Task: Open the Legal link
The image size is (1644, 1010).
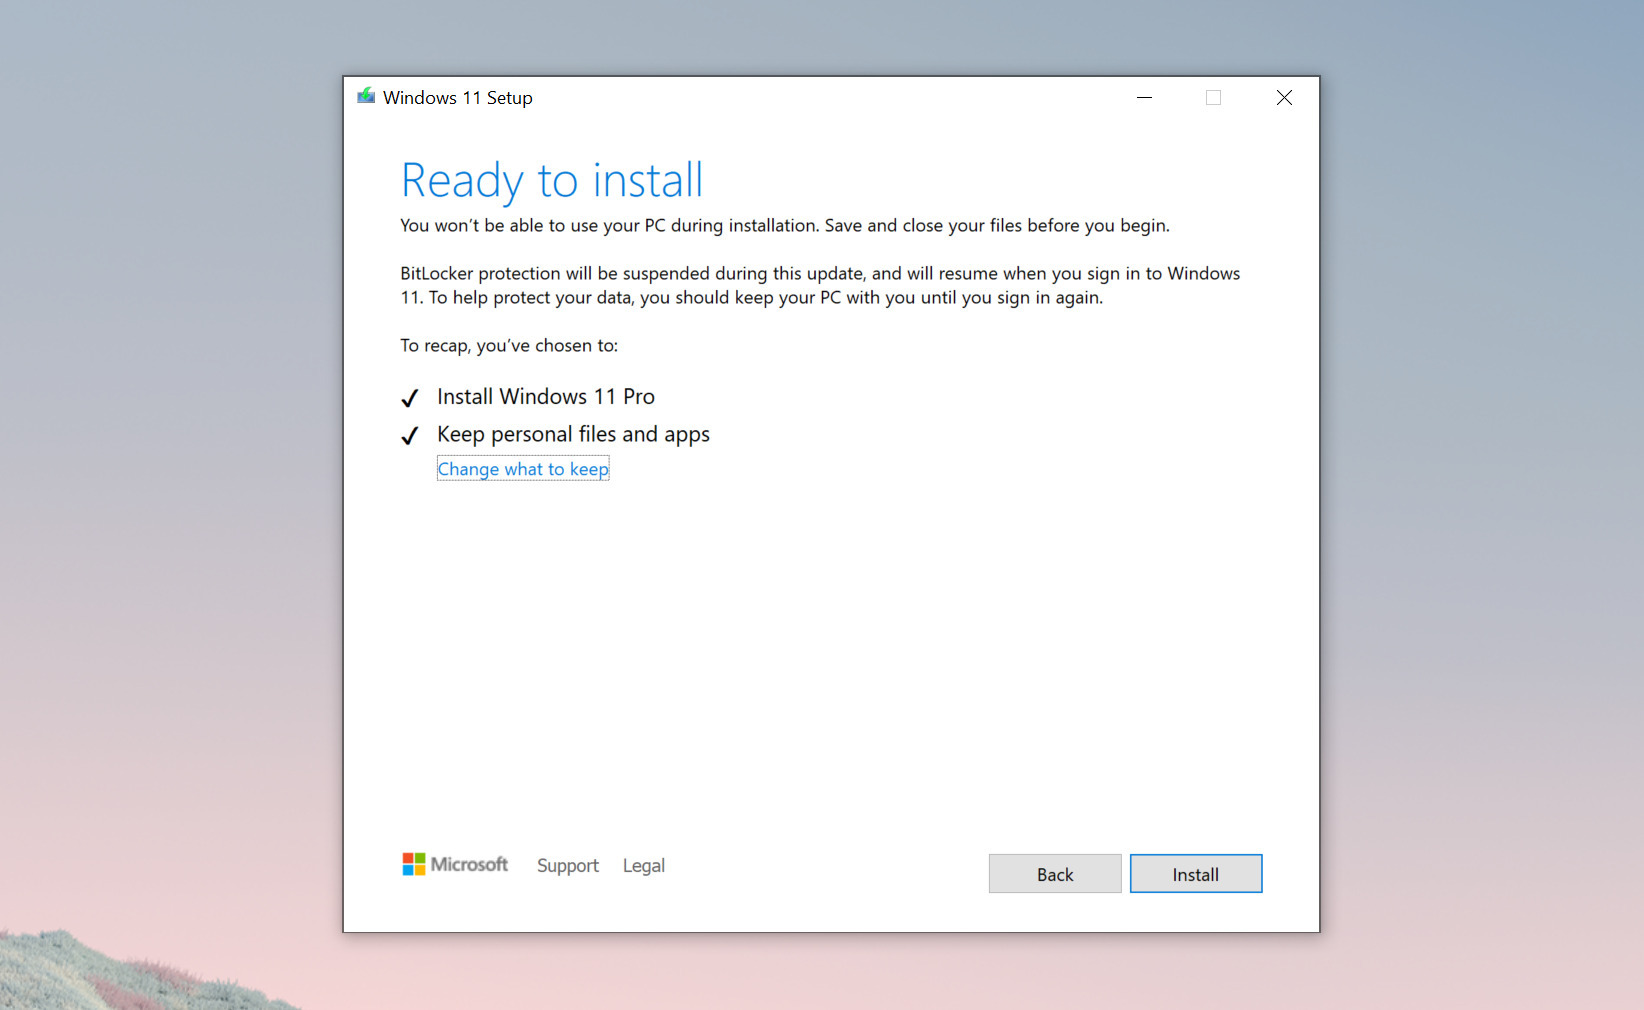Action: pyautogui.click(x=643, y=865)
